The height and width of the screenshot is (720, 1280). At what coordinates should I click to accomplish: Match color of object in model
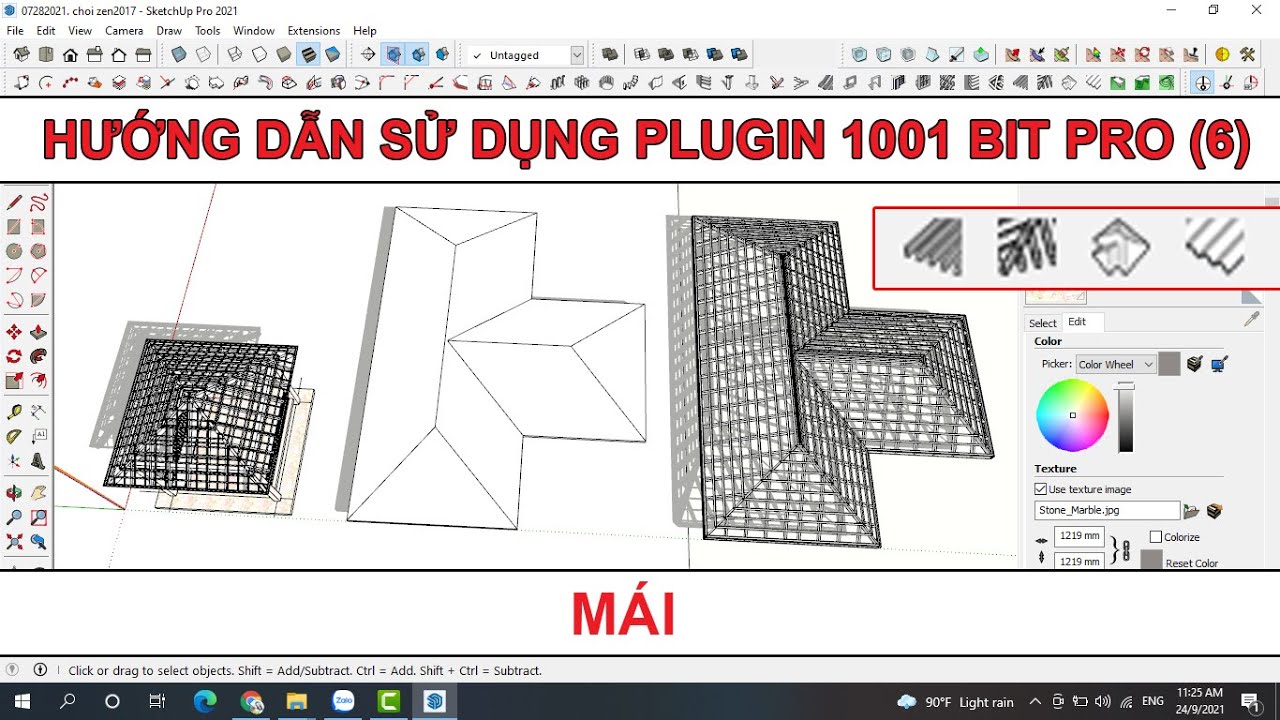tap(1194, 364)
